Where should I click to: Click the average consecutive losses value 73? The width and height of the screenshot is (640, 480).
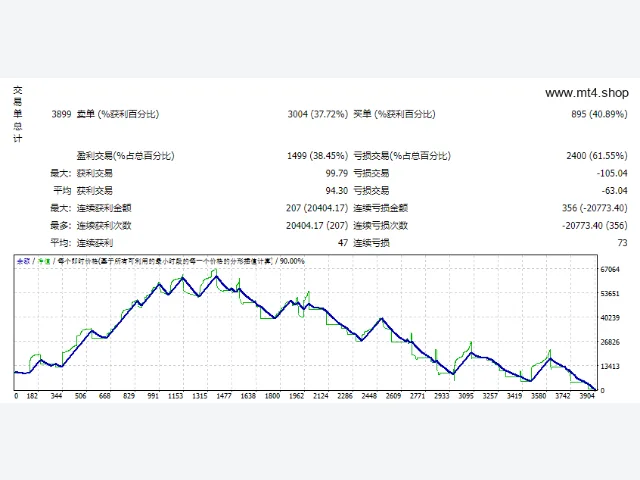click(x=622, y=243)
